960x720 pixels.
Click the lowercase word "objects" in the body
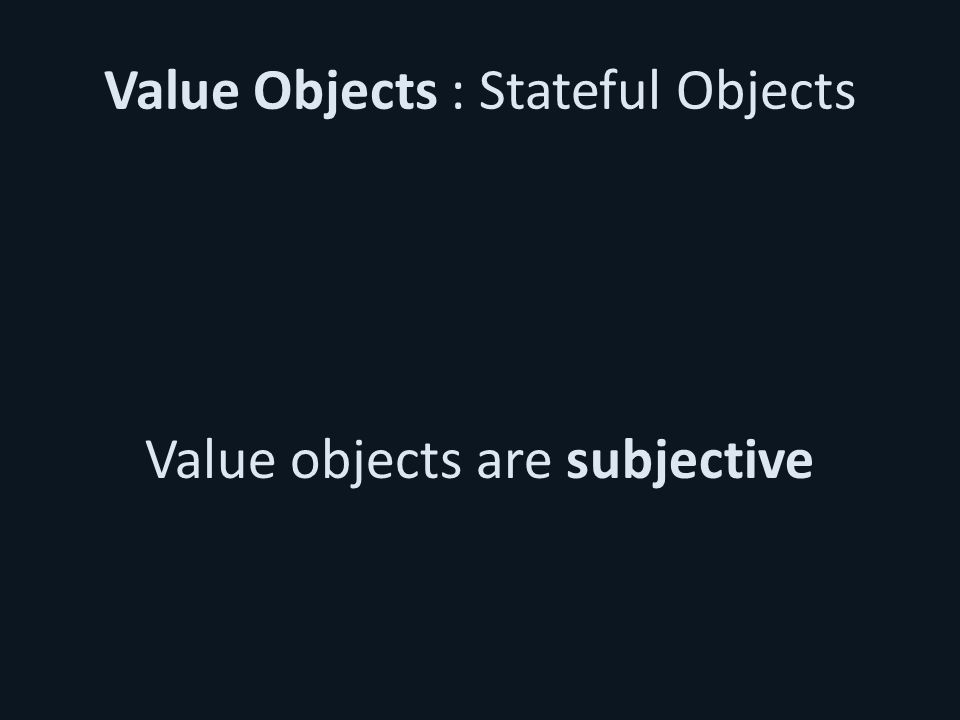[x=376, y=462]
